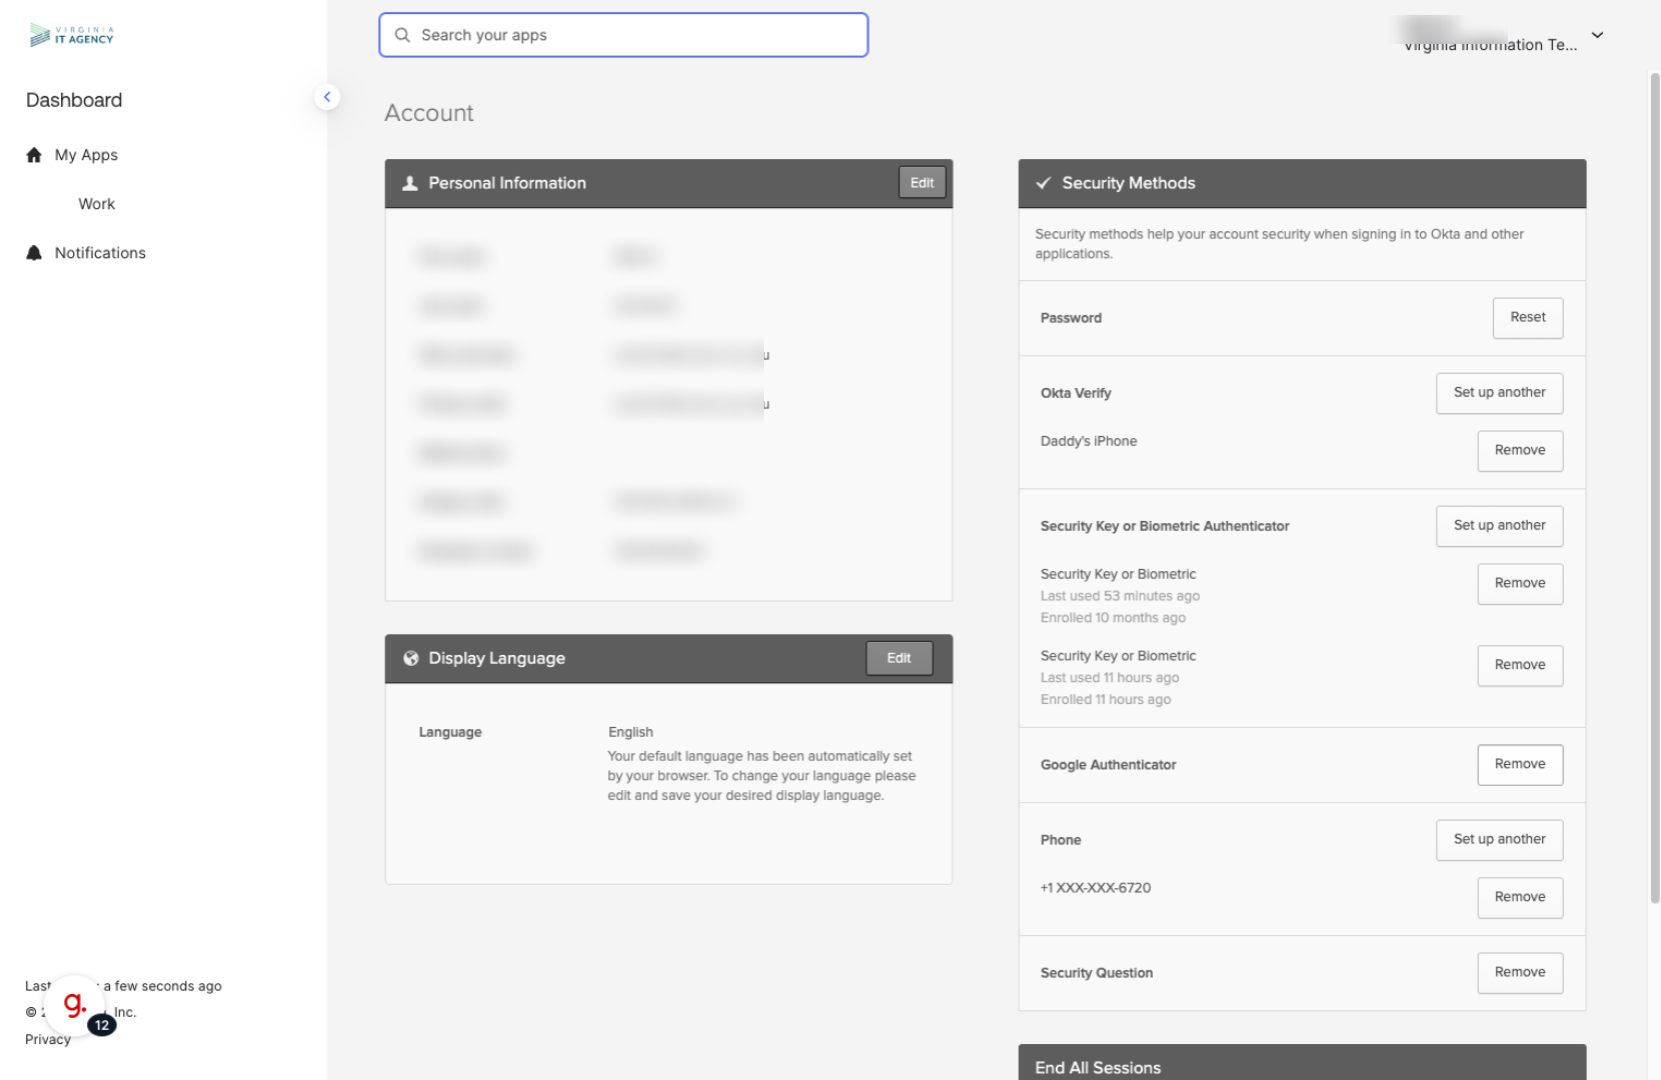This screenshot has height=1080, width=1661.
Task: Remove Google Authenticator method
Action: (x=1519, y=764)
